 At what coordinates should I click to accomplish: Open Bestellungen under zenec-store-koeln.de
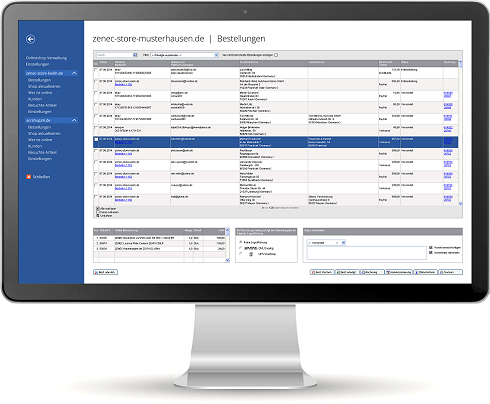(39, 80)
